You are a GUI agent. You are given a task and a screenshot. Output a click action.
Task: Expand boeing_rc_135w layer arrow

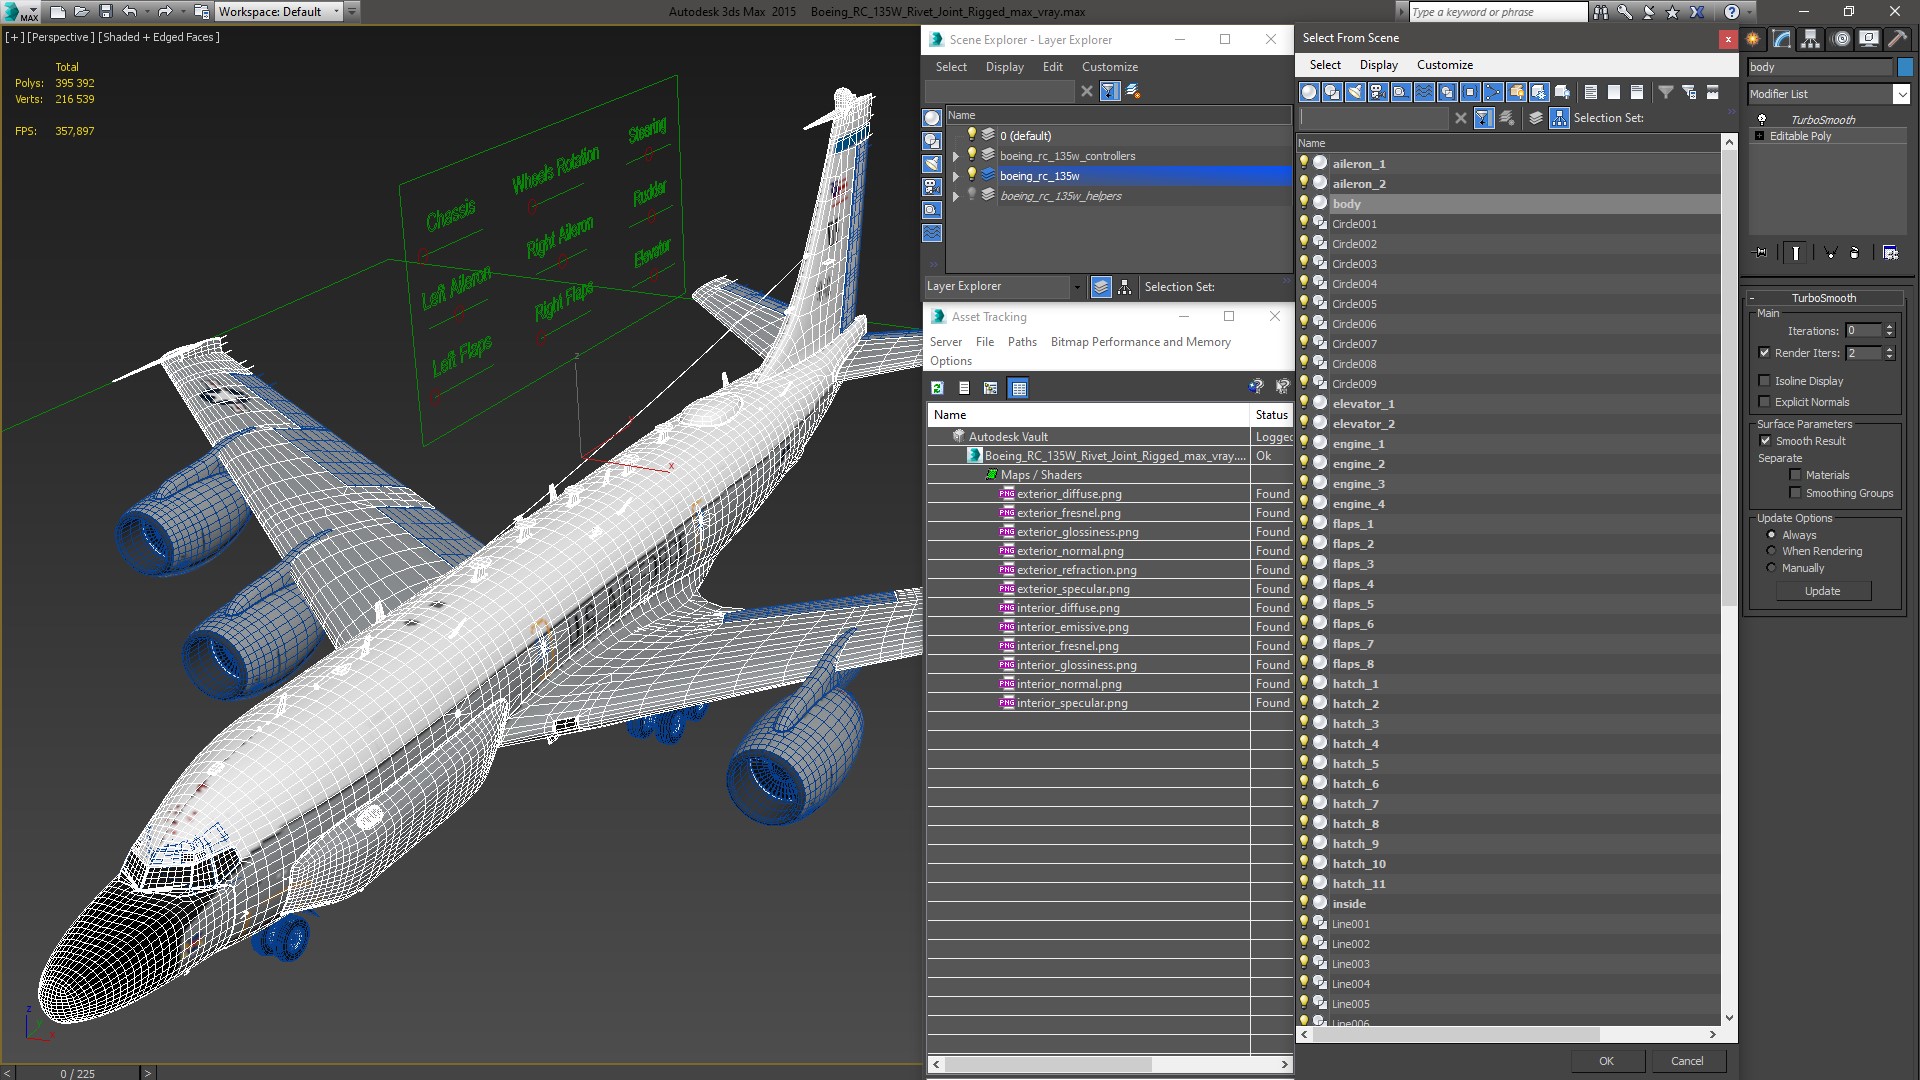point(955,176)
